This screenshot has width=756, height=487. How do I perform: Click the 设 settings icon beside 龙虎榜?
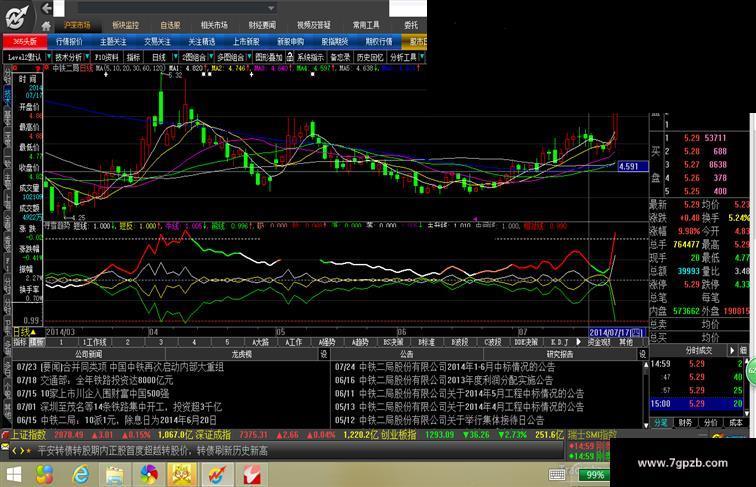[323, 354]
